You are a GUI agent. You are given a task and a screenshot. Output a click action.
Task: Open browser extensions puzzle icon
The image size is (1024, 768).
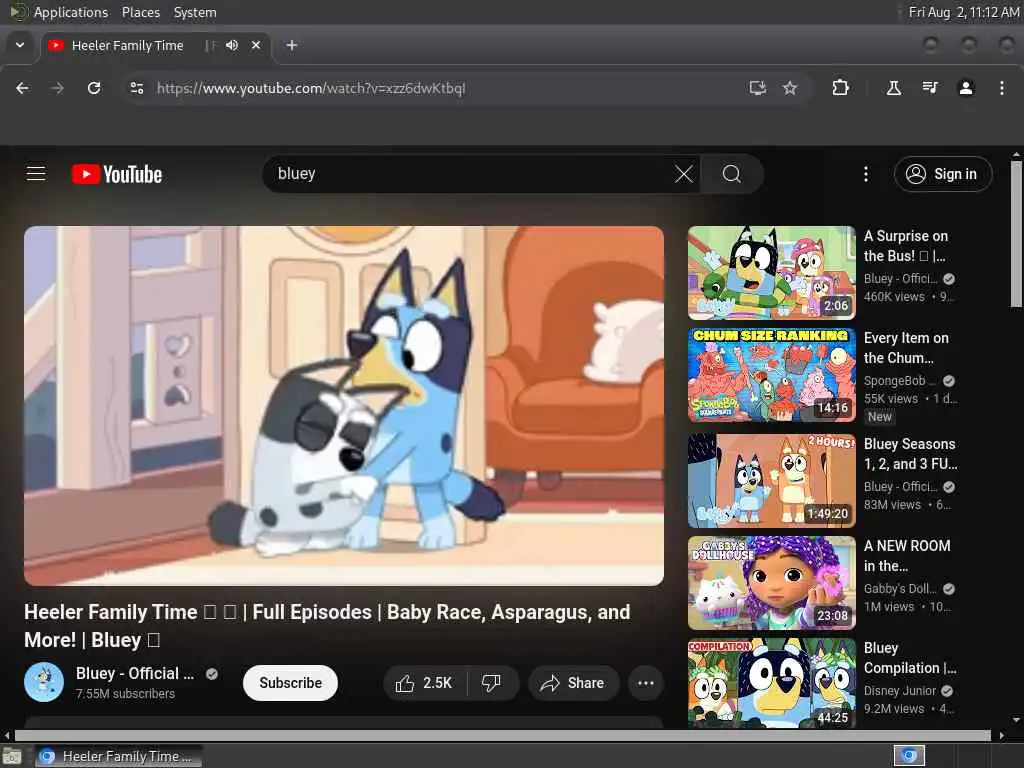[x=840, y=88]
